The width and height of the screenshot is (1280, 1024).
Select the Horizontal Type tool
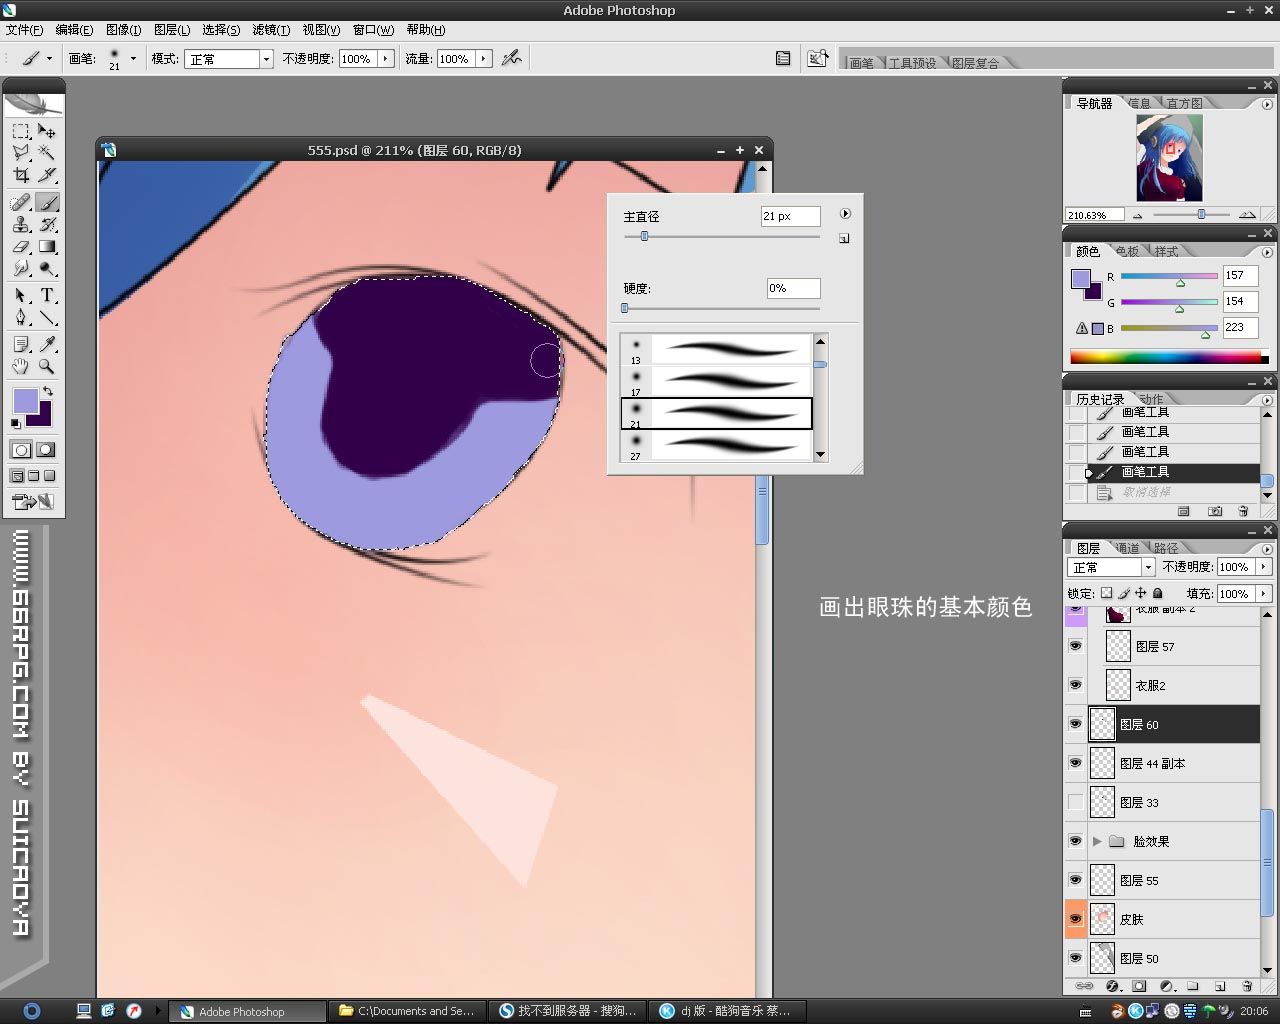click(47, 296)
